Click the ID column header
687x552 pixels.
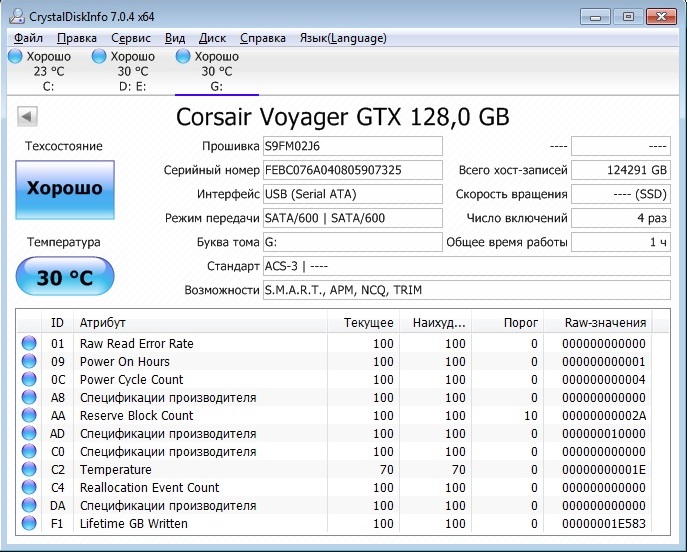point(57,323)
